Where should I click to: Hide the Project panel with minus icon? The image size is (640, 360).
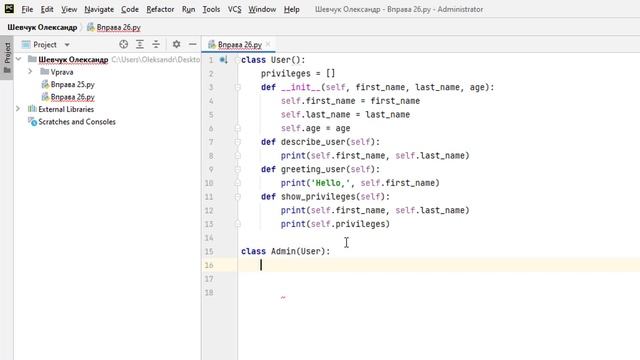[192, 44]
